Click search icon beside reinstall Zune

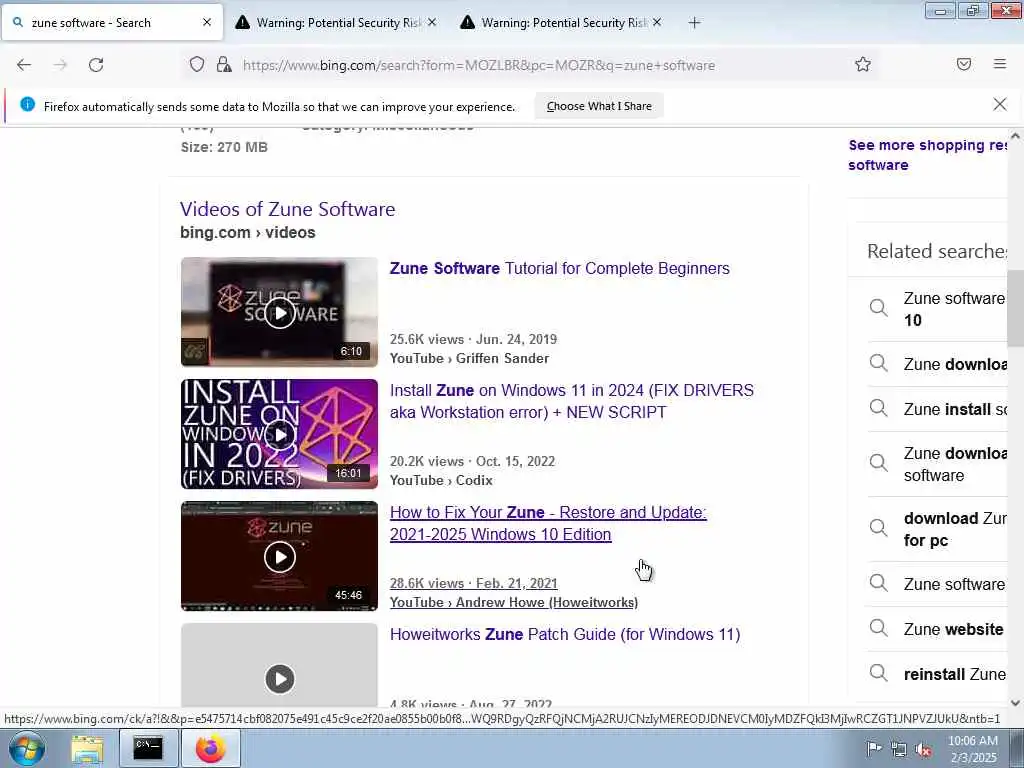coord(879,673)
